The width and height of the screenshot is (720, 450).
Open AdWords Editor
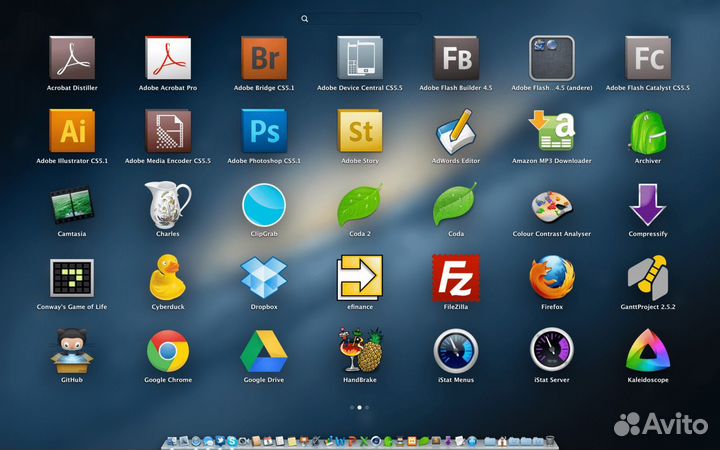[x=456, y=131]
